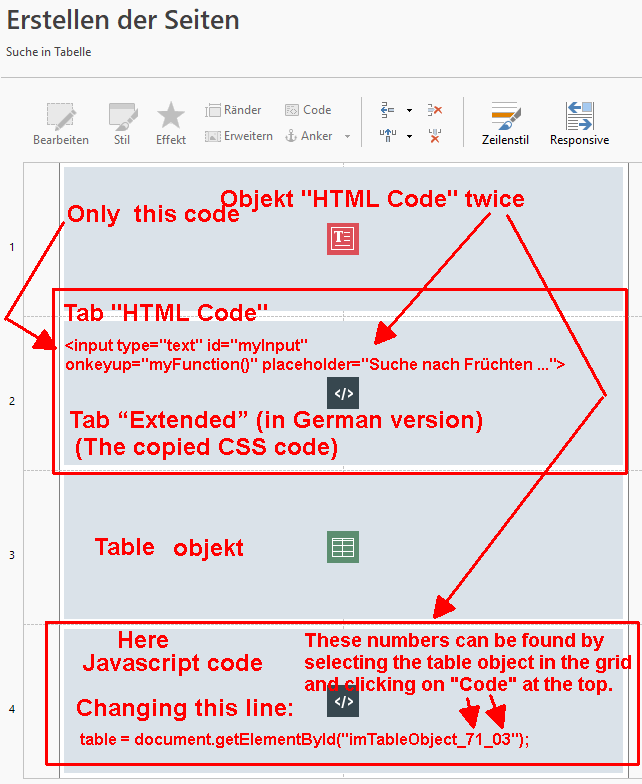Click the delete column icon

(x=435, y=136)
